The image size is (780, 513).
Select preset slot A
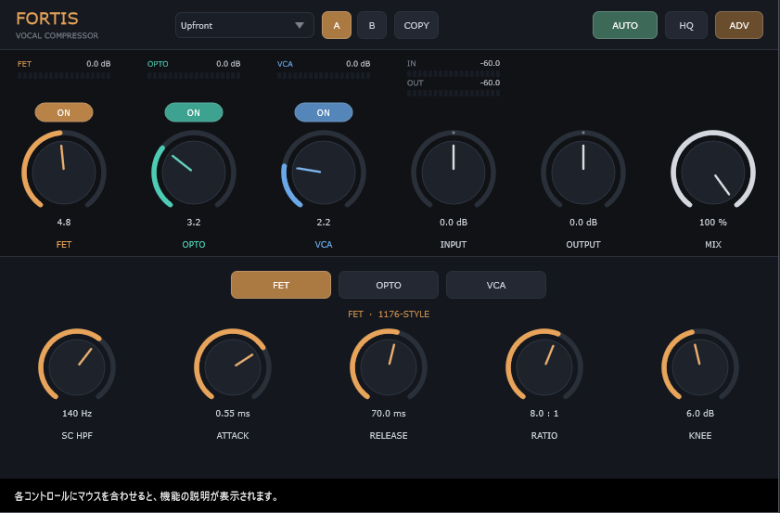click(337, 25)
